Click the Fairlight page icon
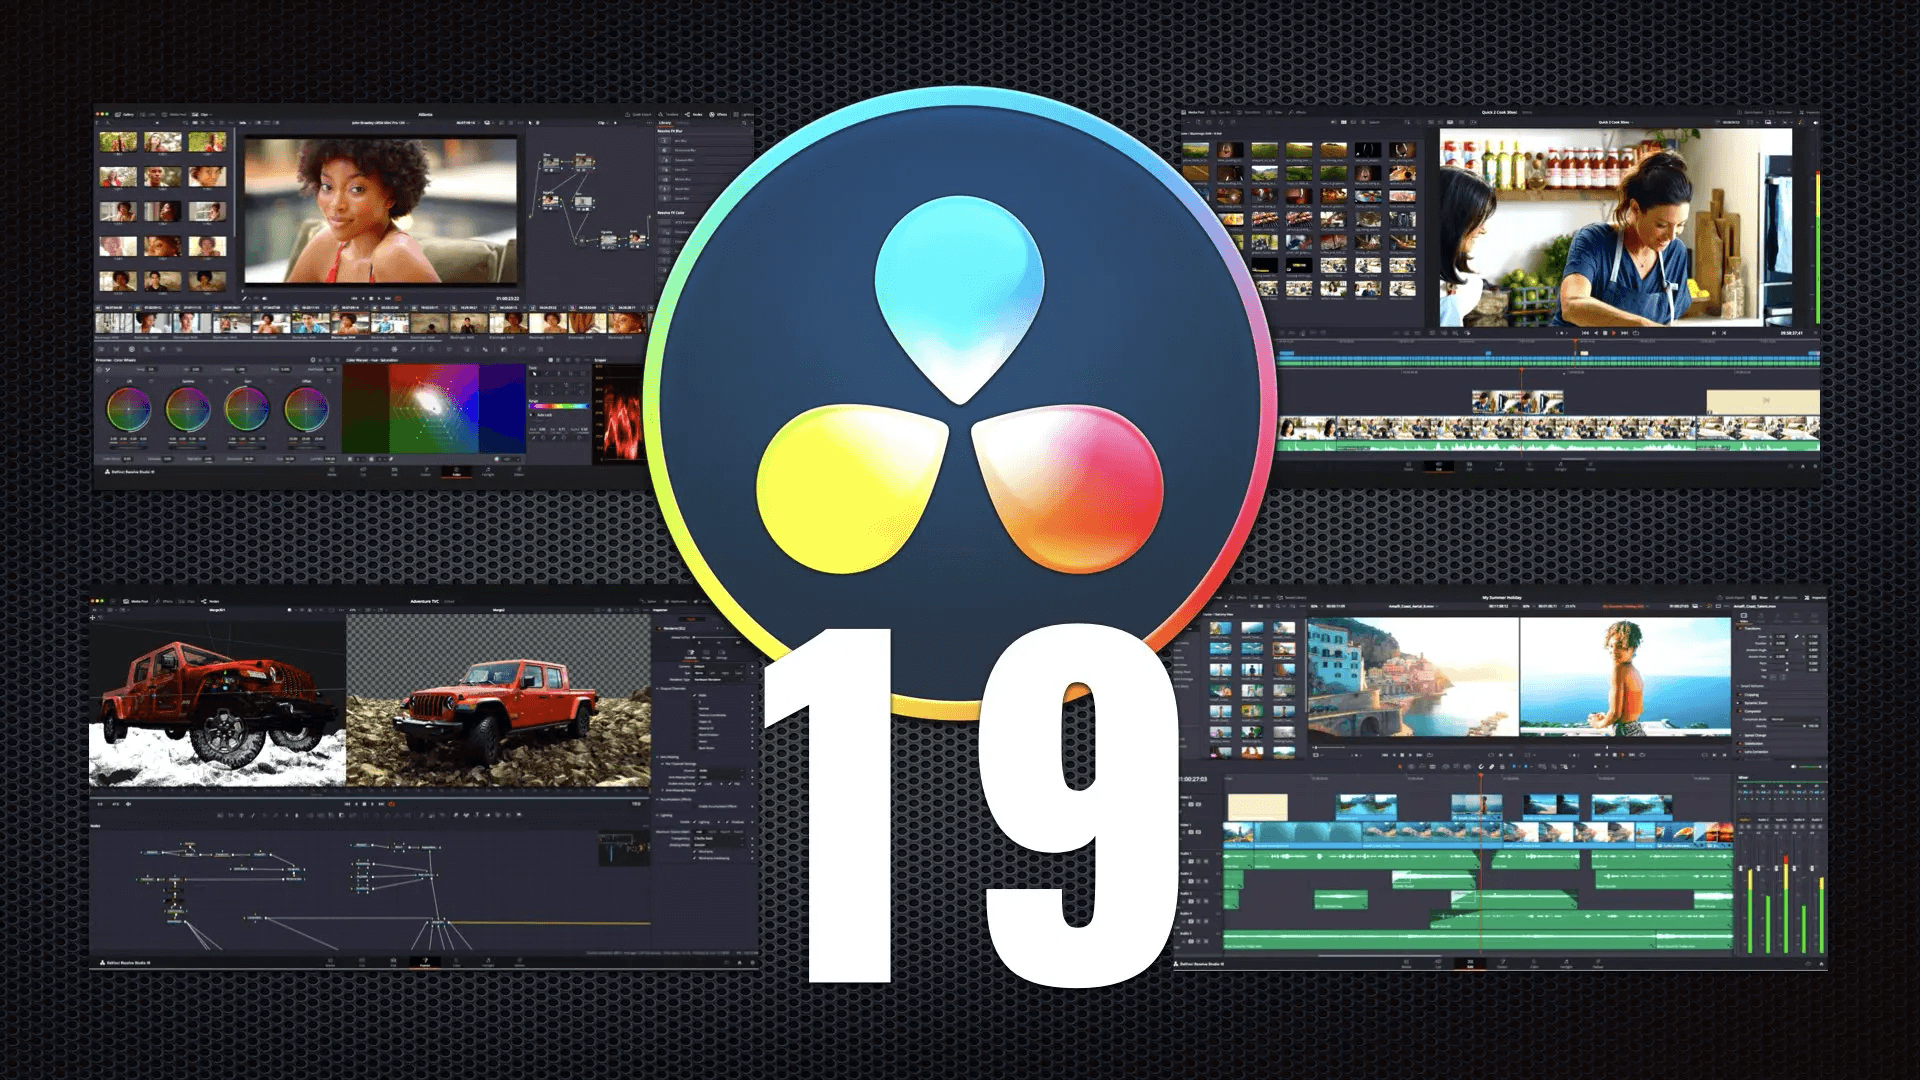Viewport: 1920px width, 1080px height. click(x=1568, y=963)
